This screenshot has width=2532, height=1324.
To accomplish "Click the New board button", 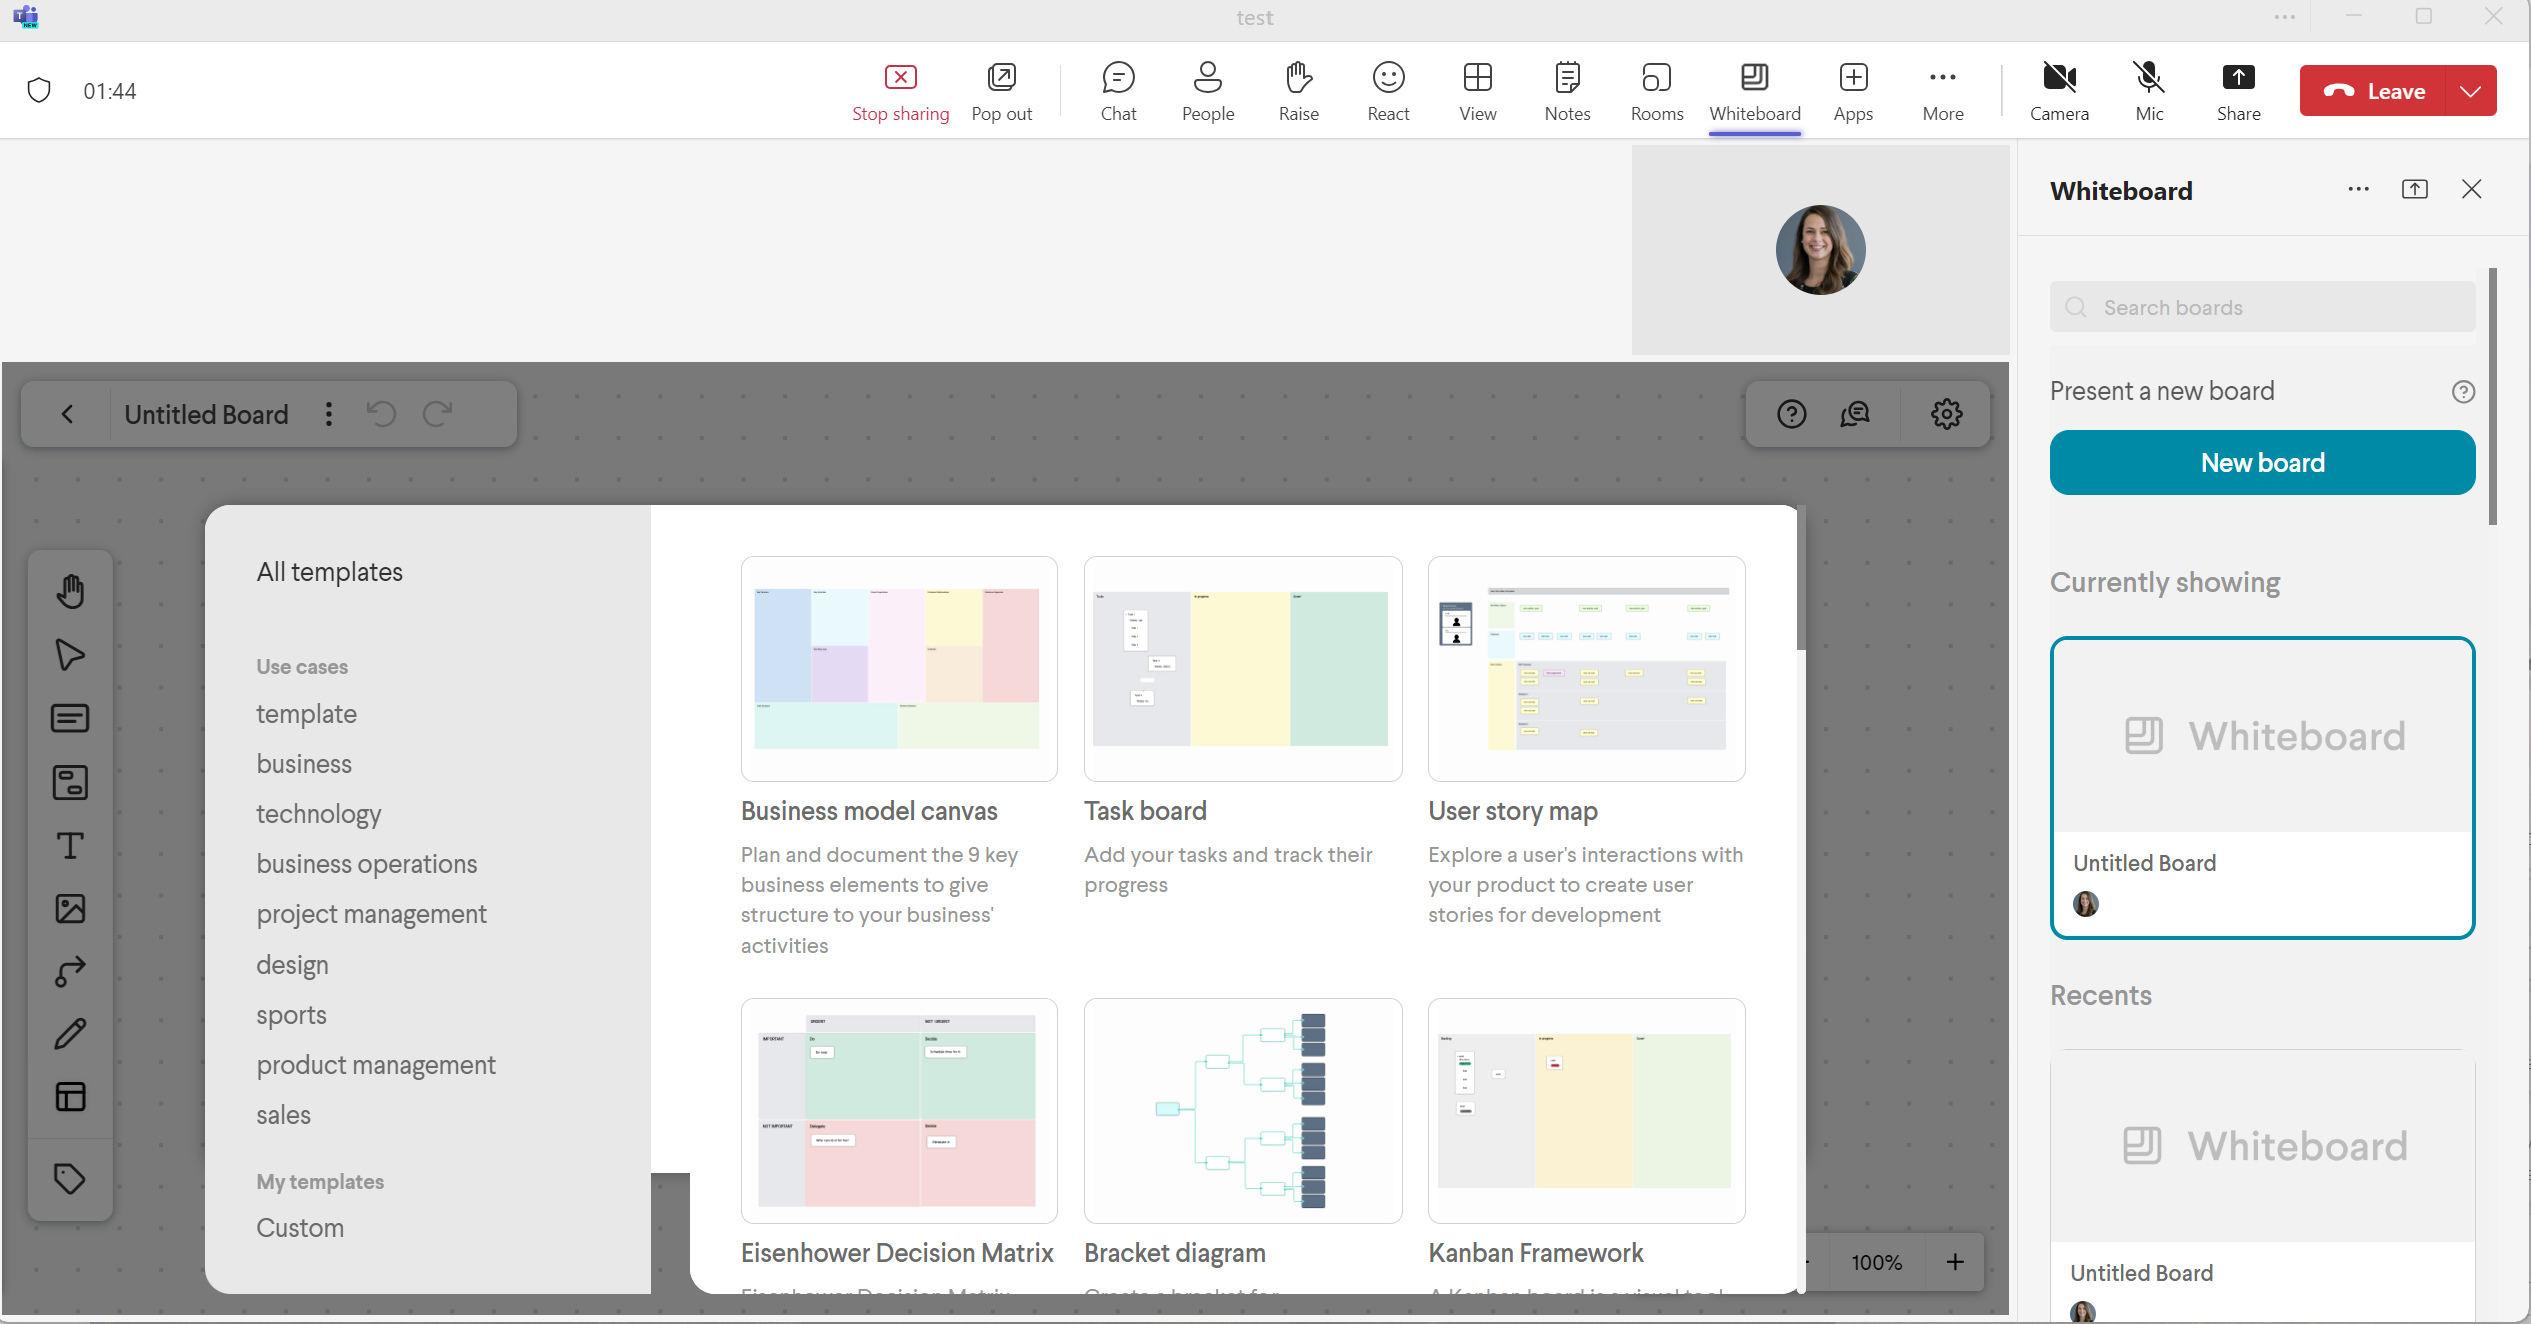I will (2262, 463).
